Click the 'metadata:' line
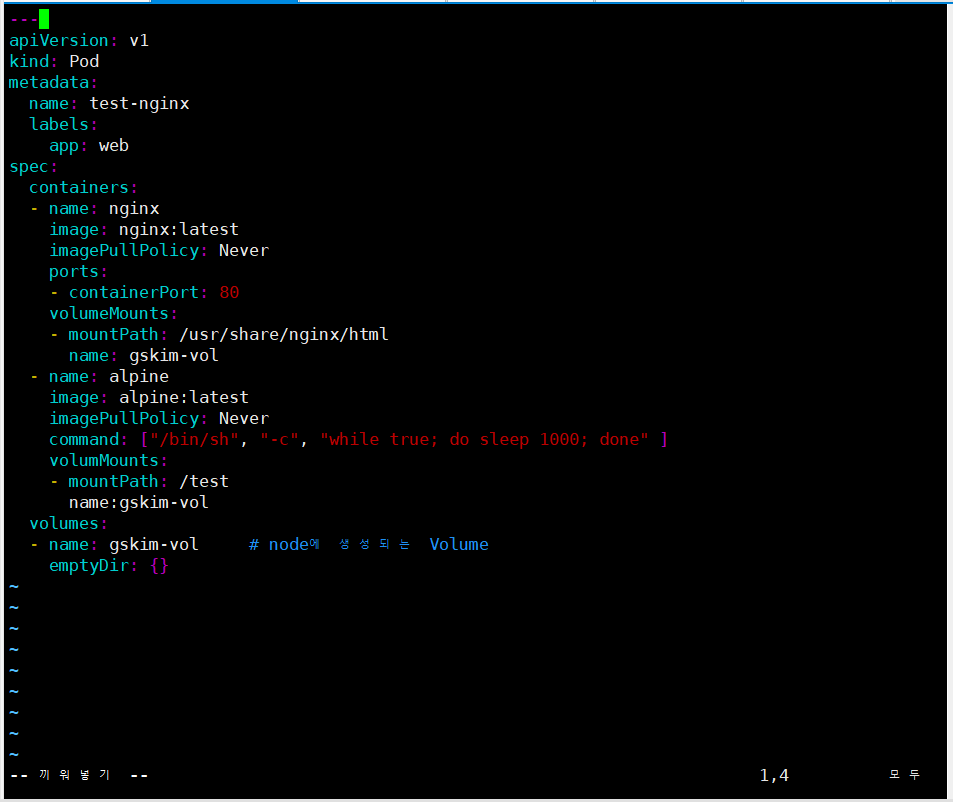This screenshot has height=802, width=953. tap(53, 83)
